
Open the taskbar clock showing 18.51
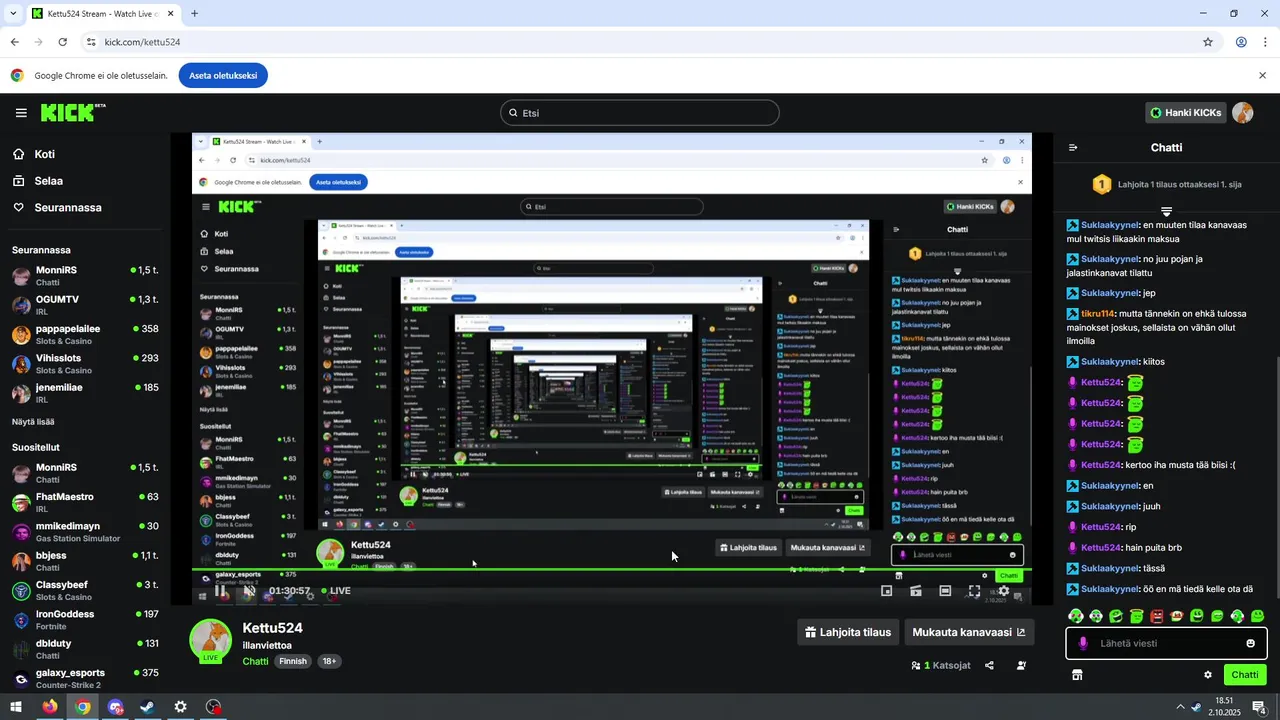(x=1224, y=707)
